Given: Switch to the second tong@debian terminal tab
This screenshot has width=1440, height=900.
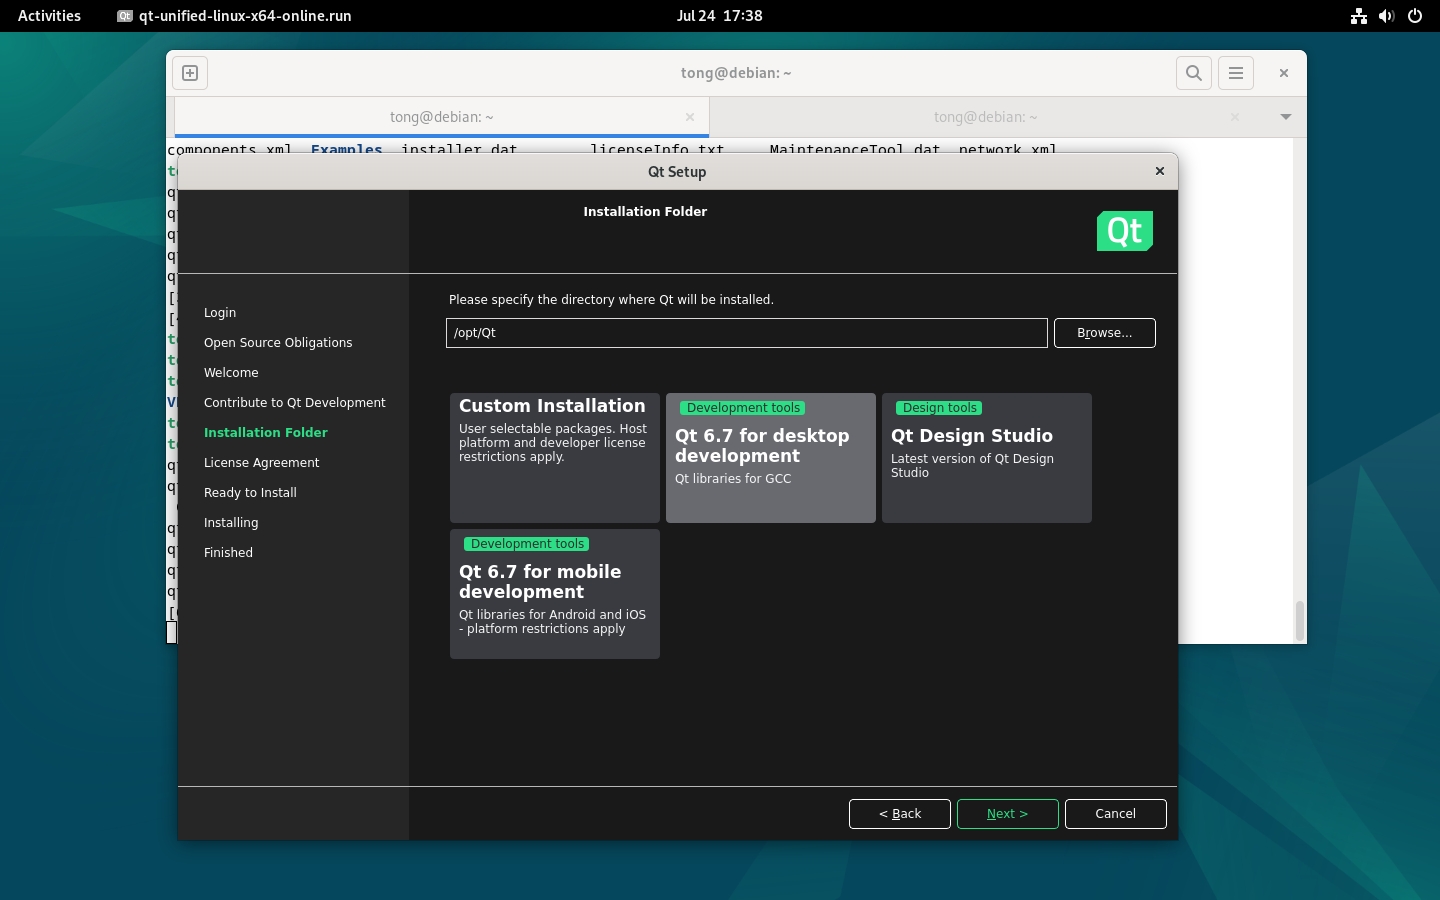Looking at the screenshot, I should pos(985,117).
